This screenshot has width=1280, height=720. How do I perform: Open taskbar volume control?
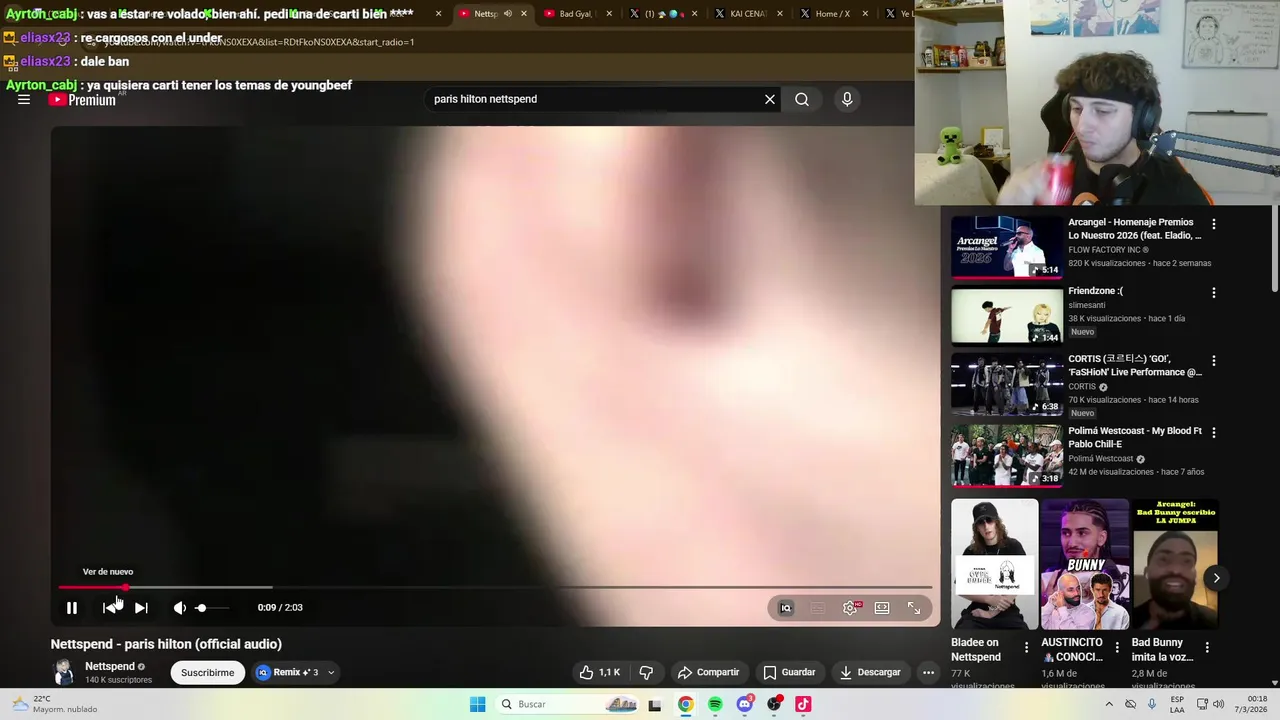(x=1218, y=704)
